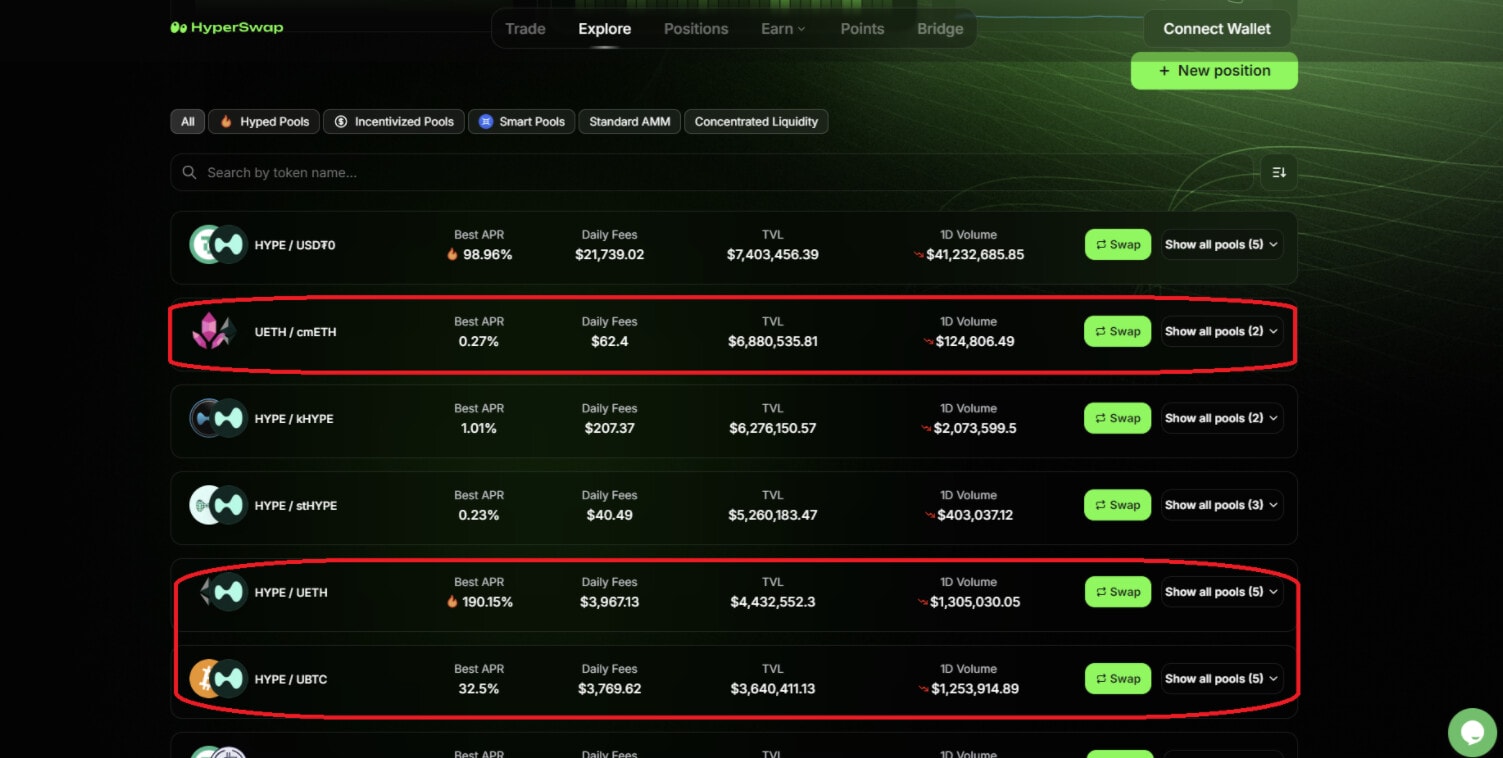The width and height of the screenshot is (1503, 758).
Task: Click the $21,739.02 daily fees value
Action: tap(609, 255)
